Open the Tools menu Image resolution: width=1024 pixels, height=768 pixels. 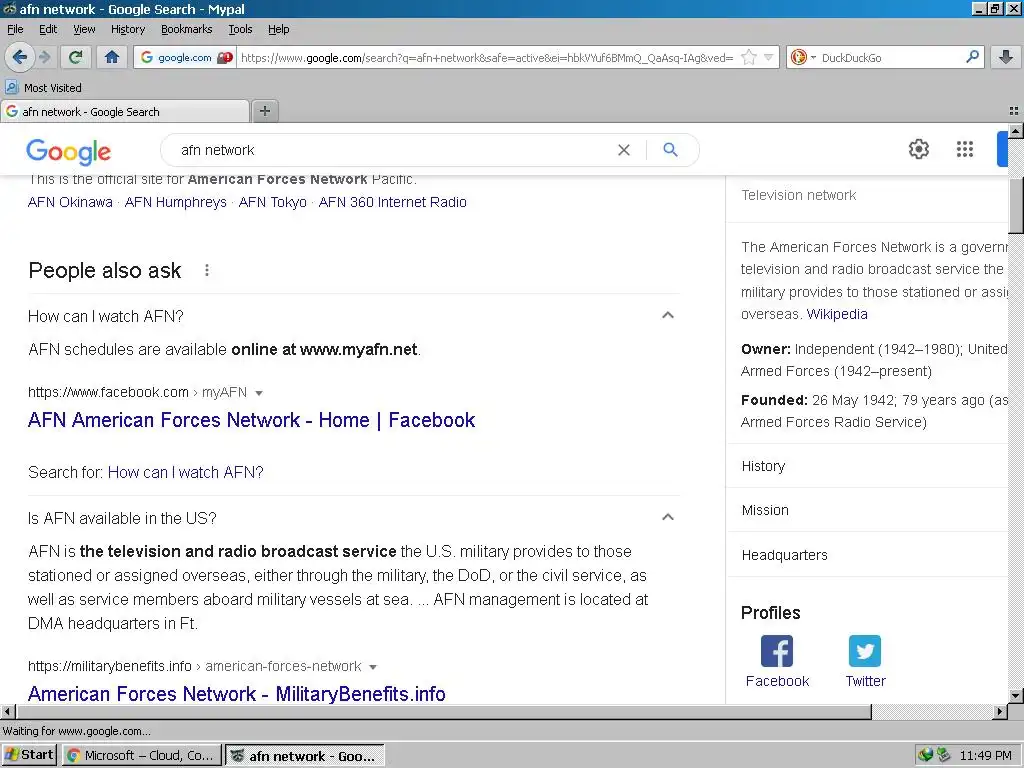(240, 29)
